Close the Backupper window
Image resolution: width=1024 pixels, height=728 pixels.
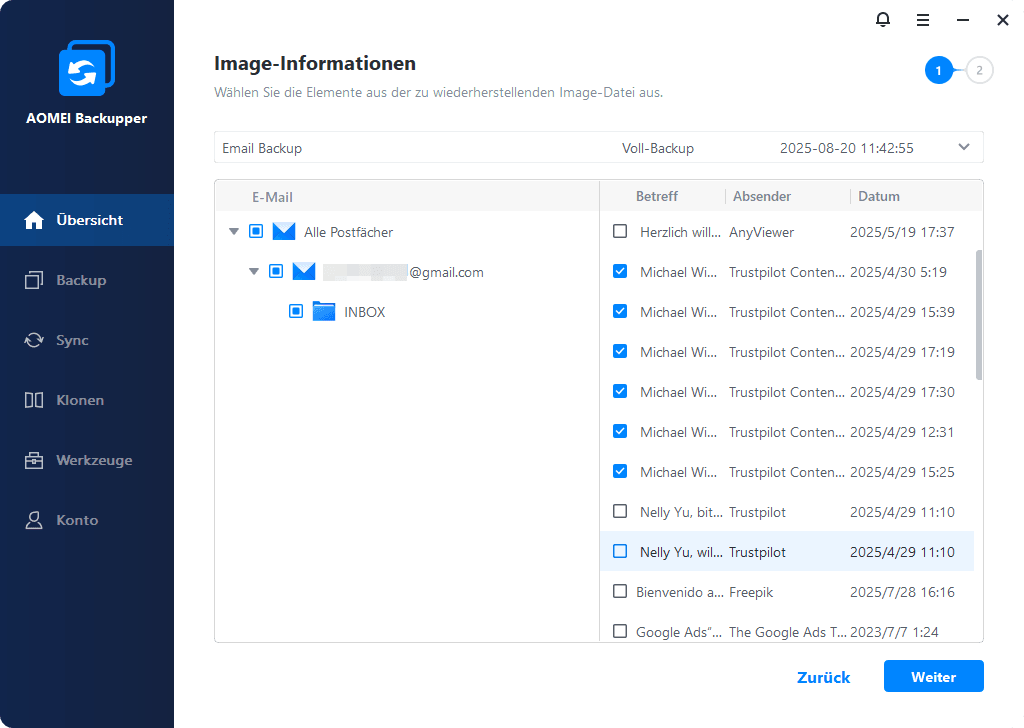(1003, 20)
